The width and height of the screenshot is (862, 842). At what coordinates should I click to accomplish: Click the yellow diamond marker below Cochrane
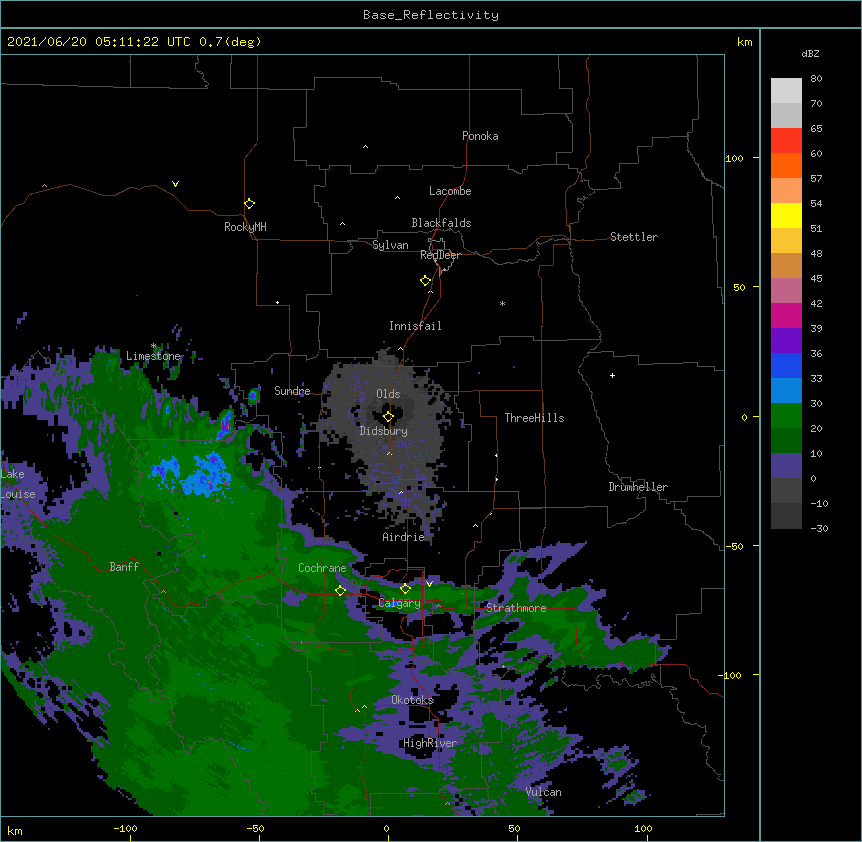click(340, 591)
